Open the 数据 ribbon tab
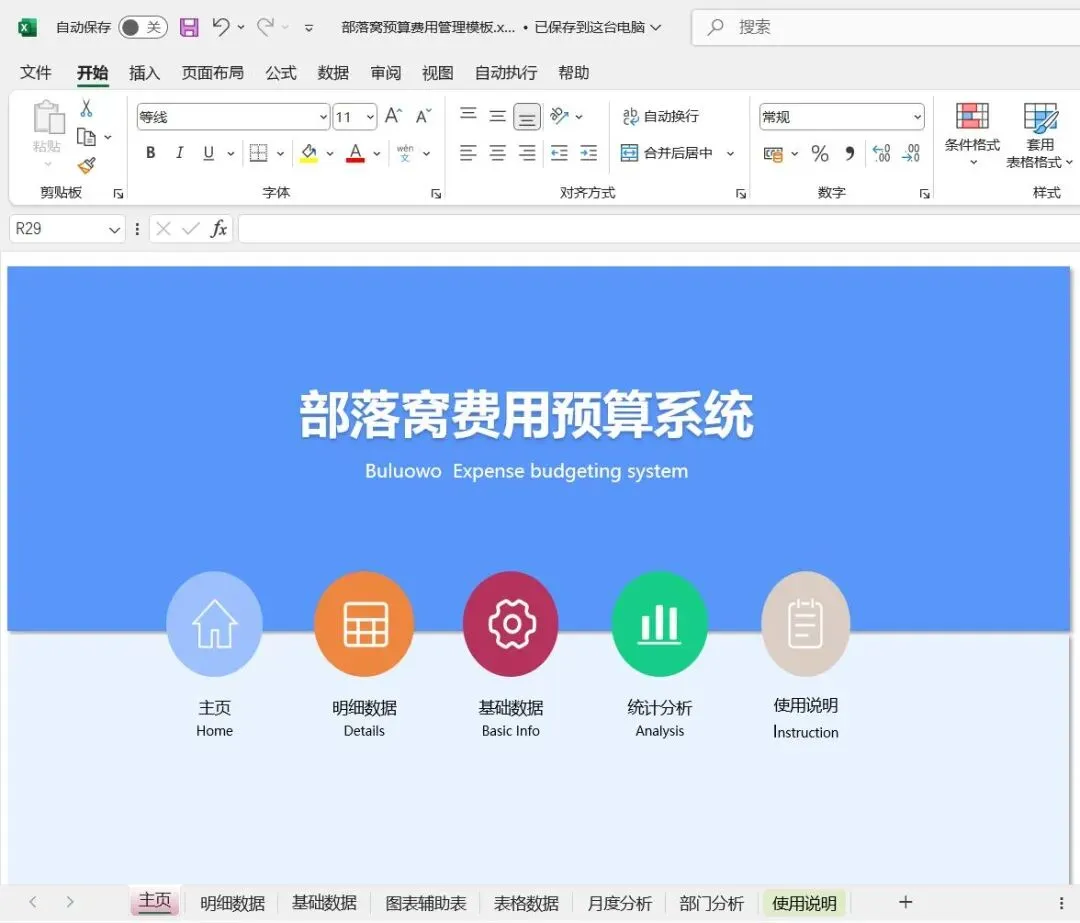 coord(333,72)
